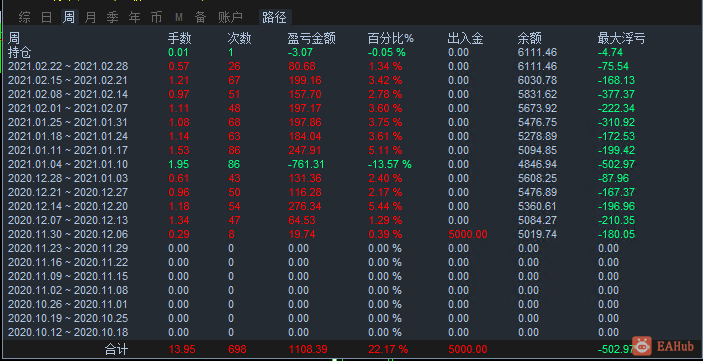
Task: Click the 余额 column header
Action: point(529,39)
